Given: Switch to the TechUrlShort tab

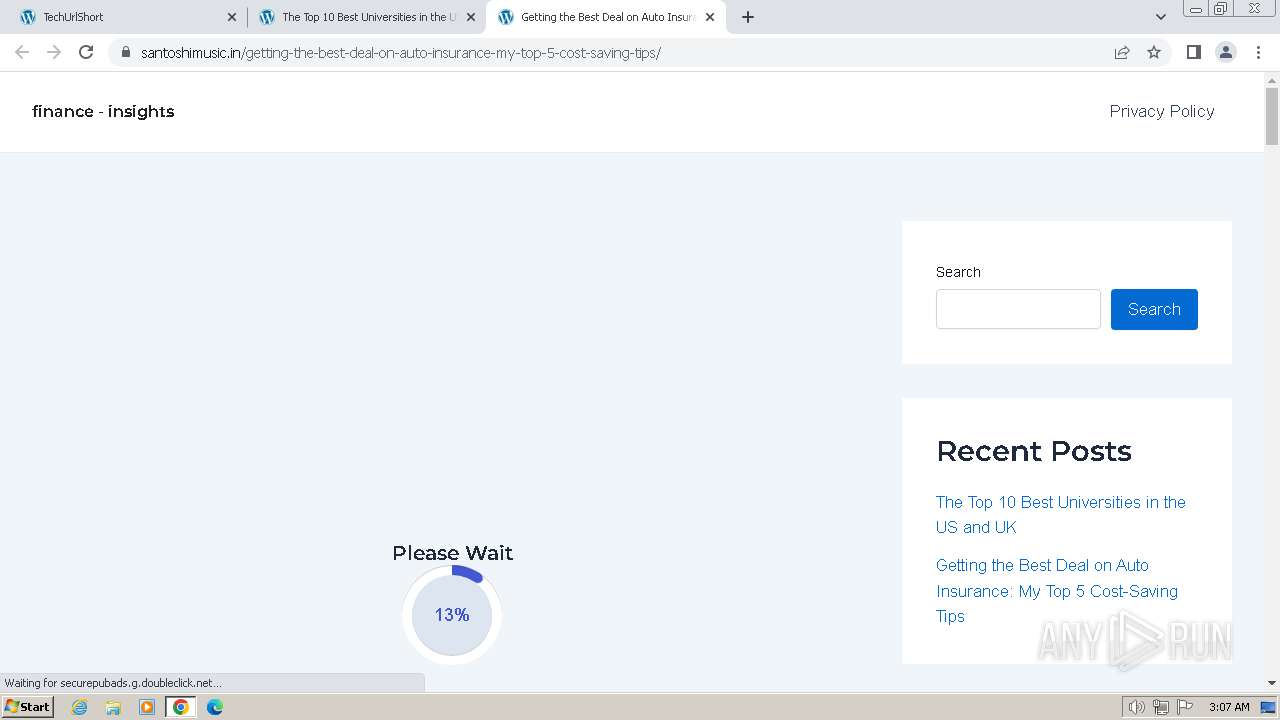Looking at the screenshot, I should click(128, 17).
